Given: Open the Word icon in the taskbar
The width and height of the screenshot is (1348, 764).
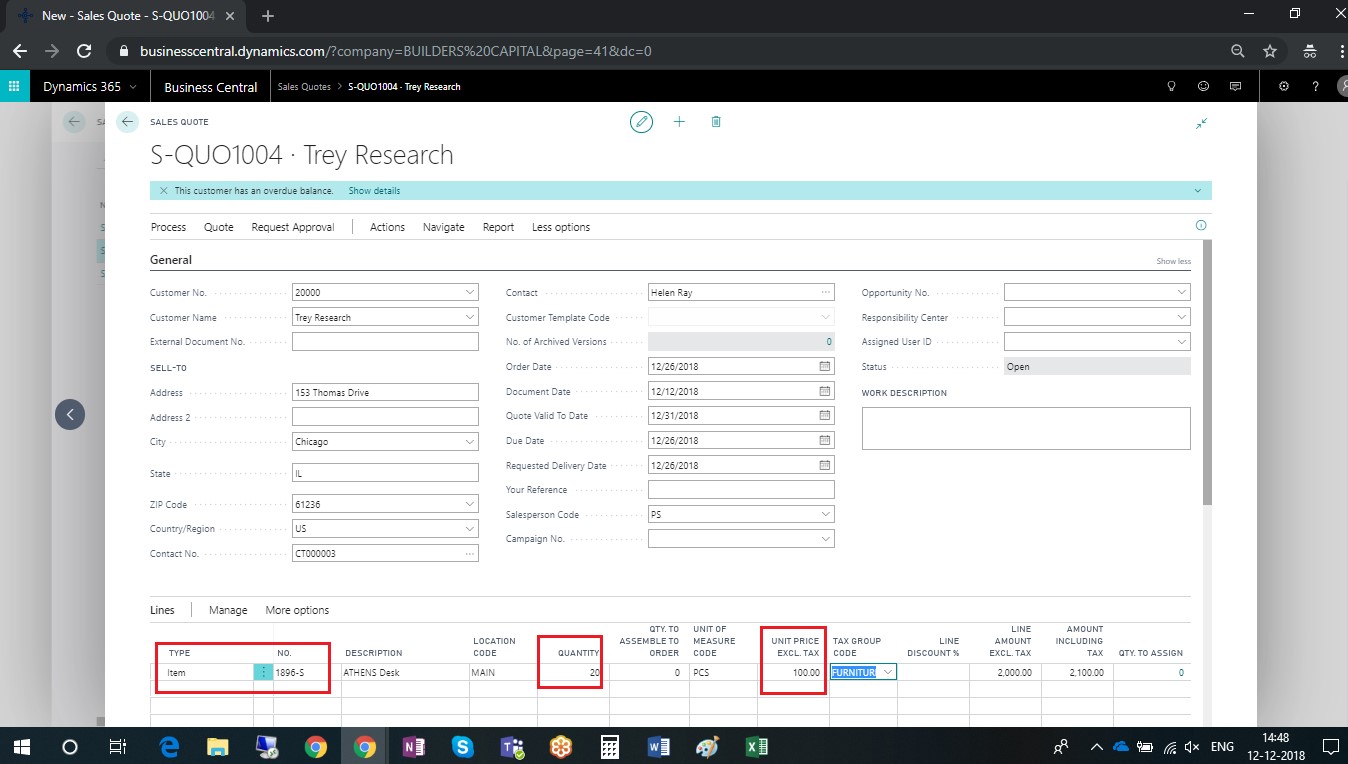Looking at the screenshot, I should 658,747.
